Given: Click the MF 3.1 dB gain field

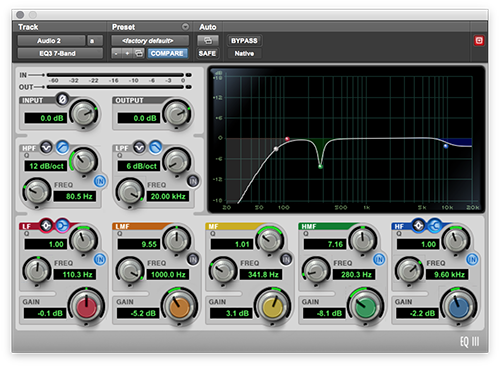Looking at the screenshot, I should click(x=231, y=313).
